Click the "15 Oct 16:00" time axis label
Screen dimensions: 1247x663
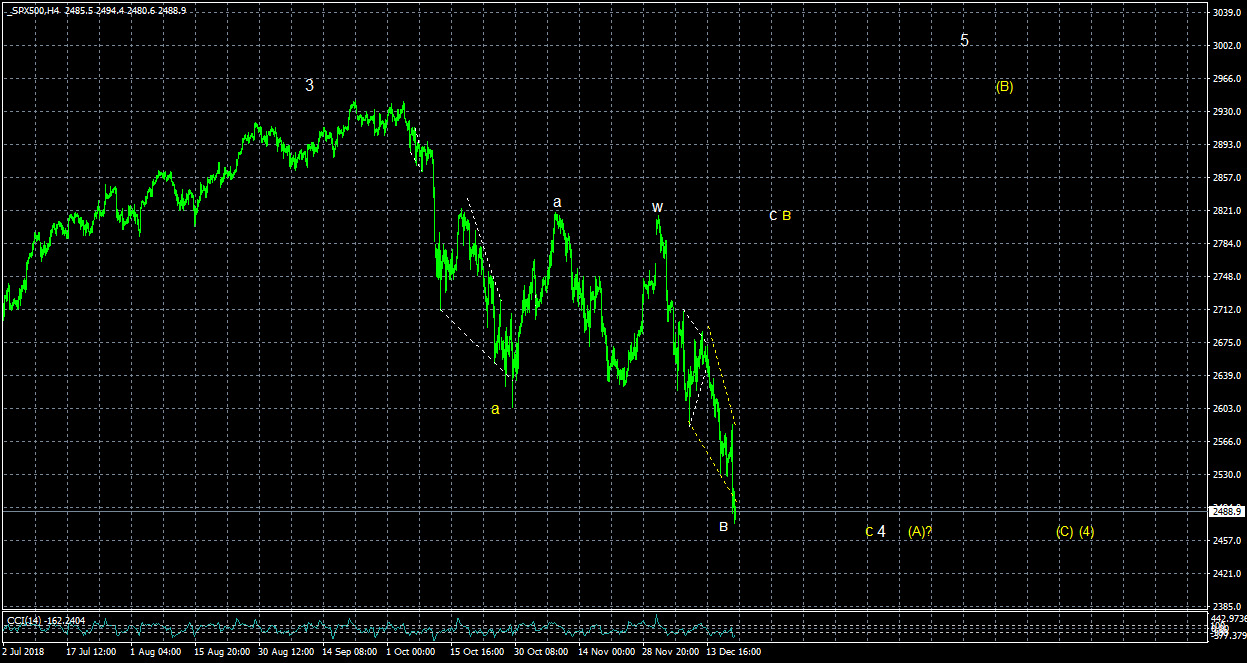477,652
